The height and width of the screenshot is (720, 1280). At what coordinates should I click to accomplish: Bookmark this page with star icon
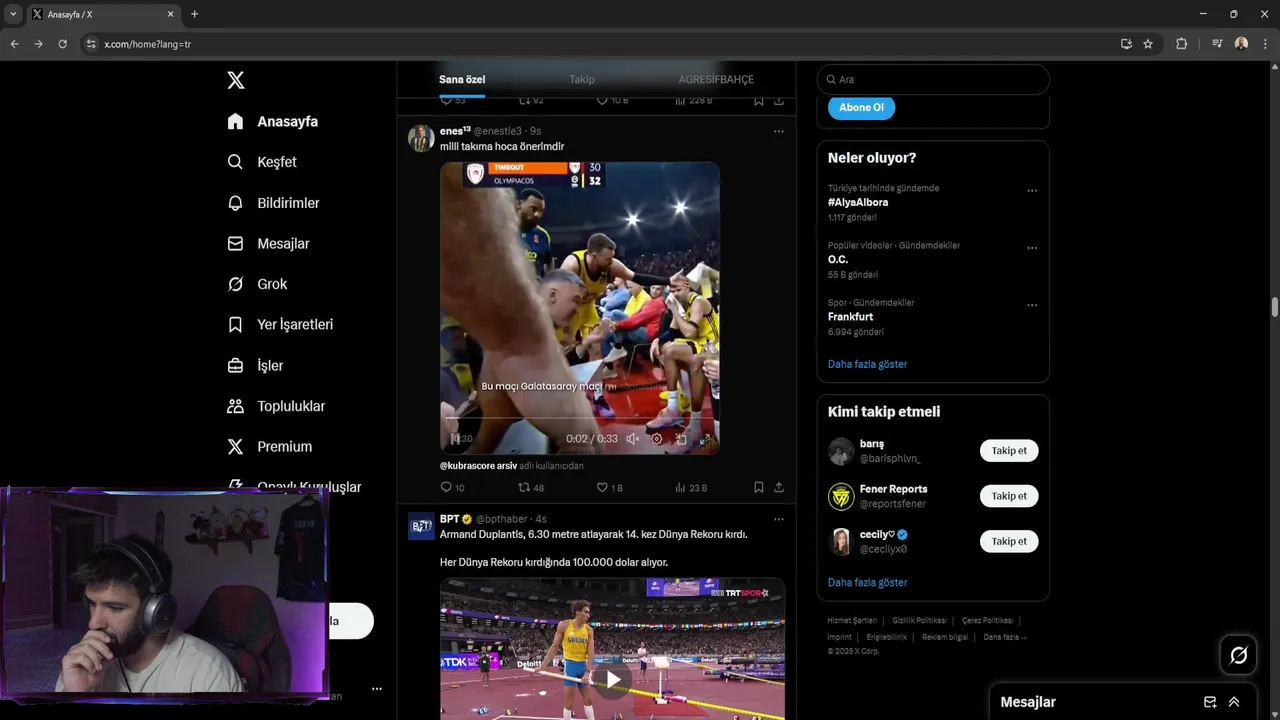pos(1148,44)
